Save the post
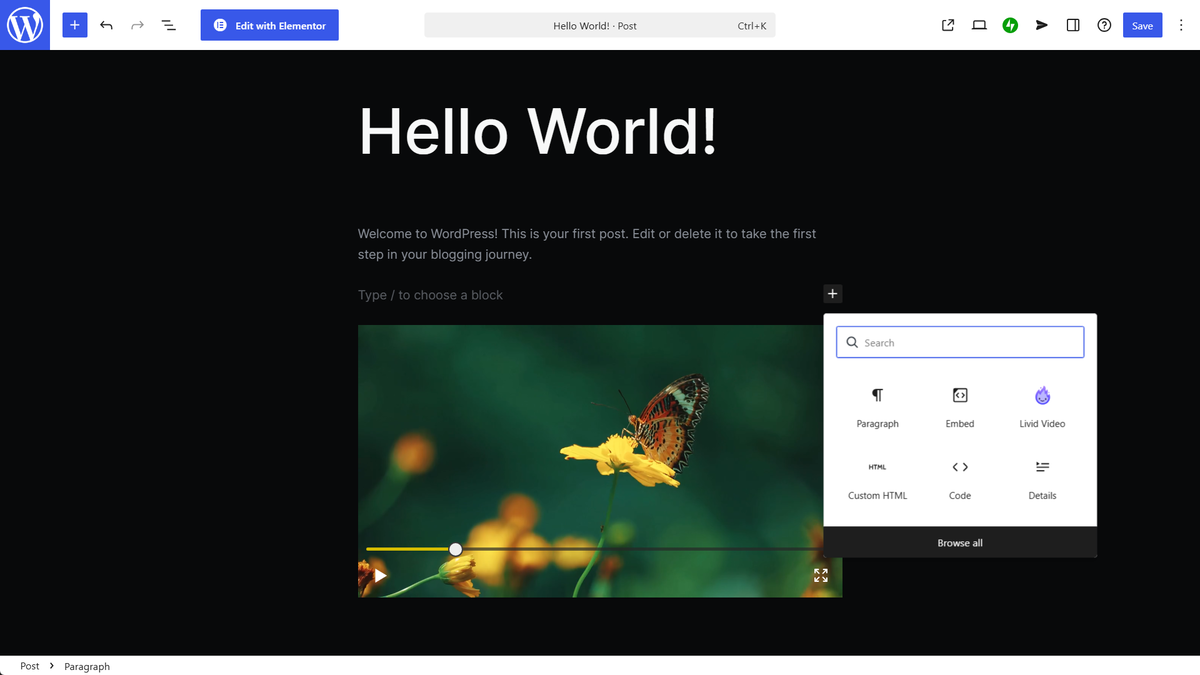The image size is (1200, 675). point(1142,25)
